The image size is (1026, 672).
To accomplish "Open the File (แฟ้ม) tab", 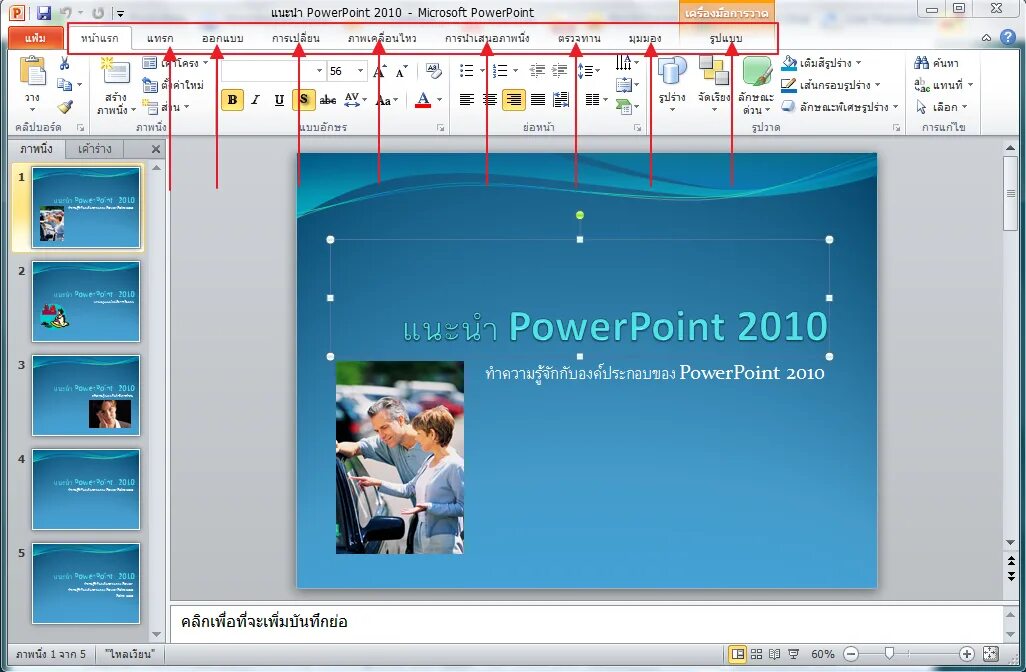I will pyautogui.click(x=35, y=38).
